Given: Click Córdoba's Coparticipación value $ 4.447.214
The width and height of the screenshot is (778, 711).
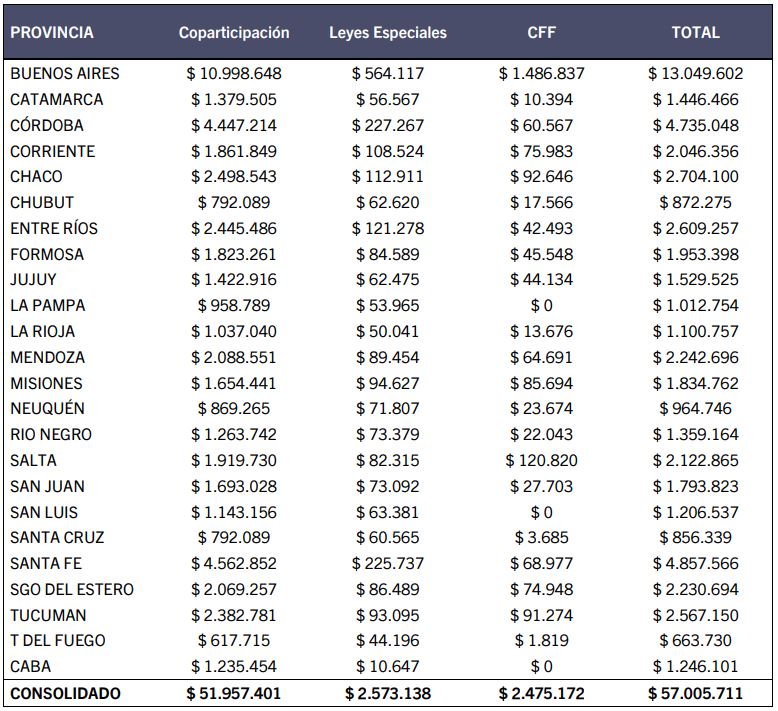Looking at the screenshot, I should click(234, 125).
